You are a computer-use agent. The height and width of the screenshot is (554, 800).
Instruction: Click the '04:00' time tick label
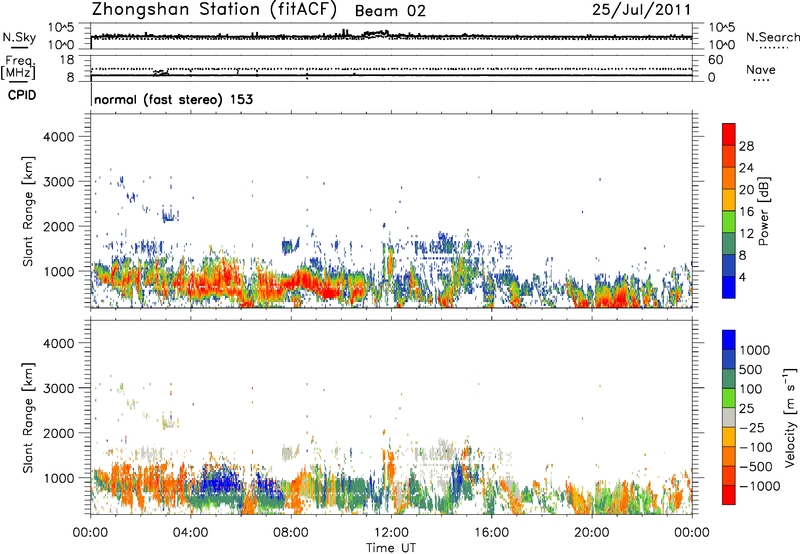(x=190, y=533)
